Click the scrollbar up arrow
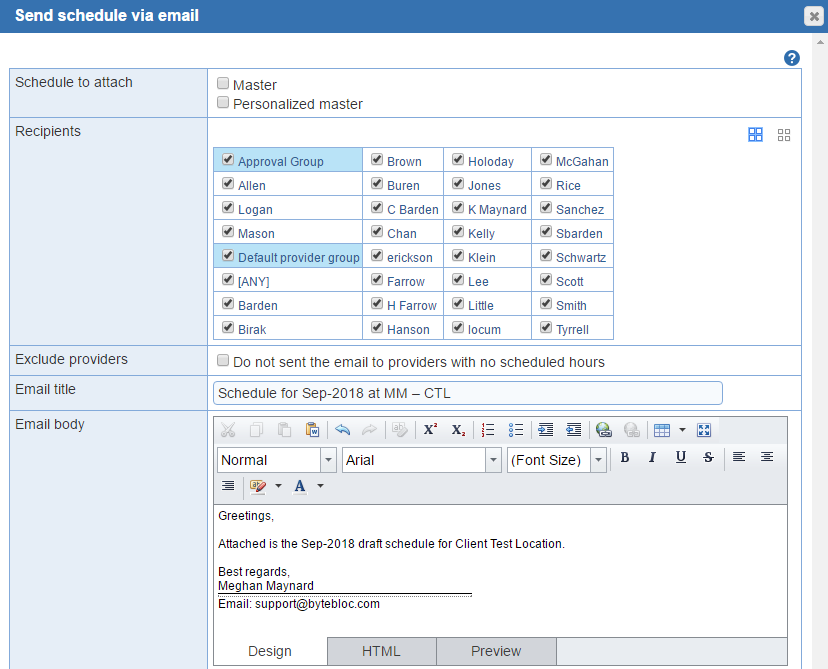 pyautogui.click(x=820, y=42)
